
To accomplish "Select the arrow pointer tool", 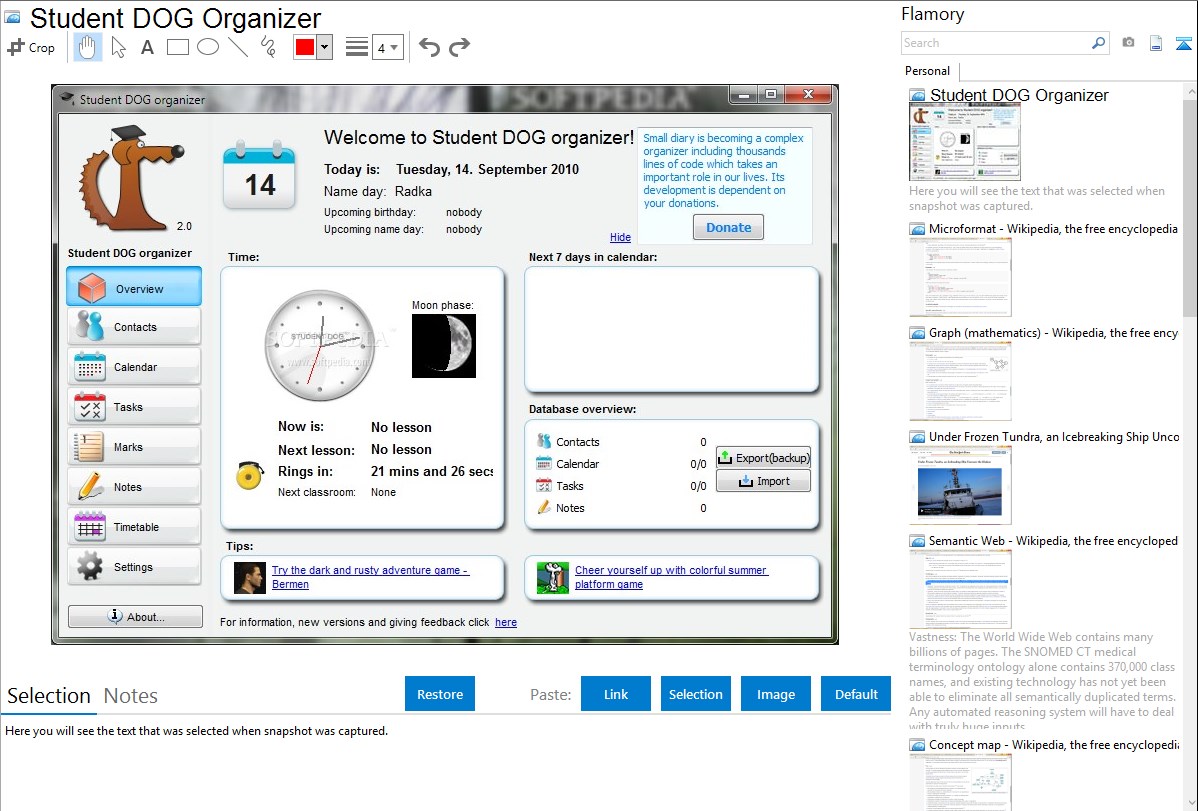I will (x=118, y=47).
